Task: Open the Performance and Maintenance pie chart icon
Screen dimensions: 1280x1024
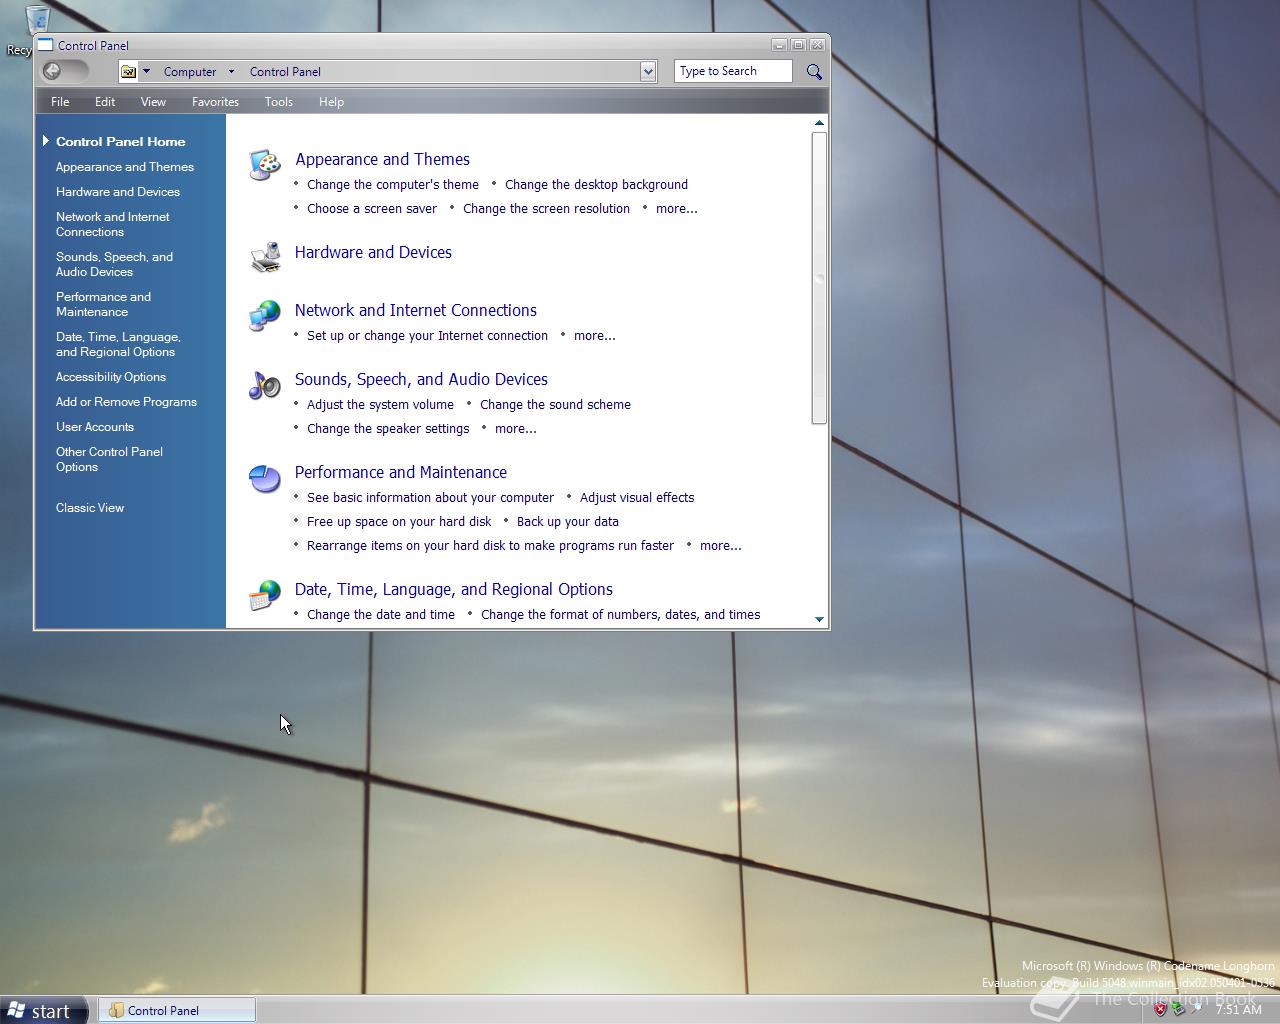Action: (x=264, y=478)
